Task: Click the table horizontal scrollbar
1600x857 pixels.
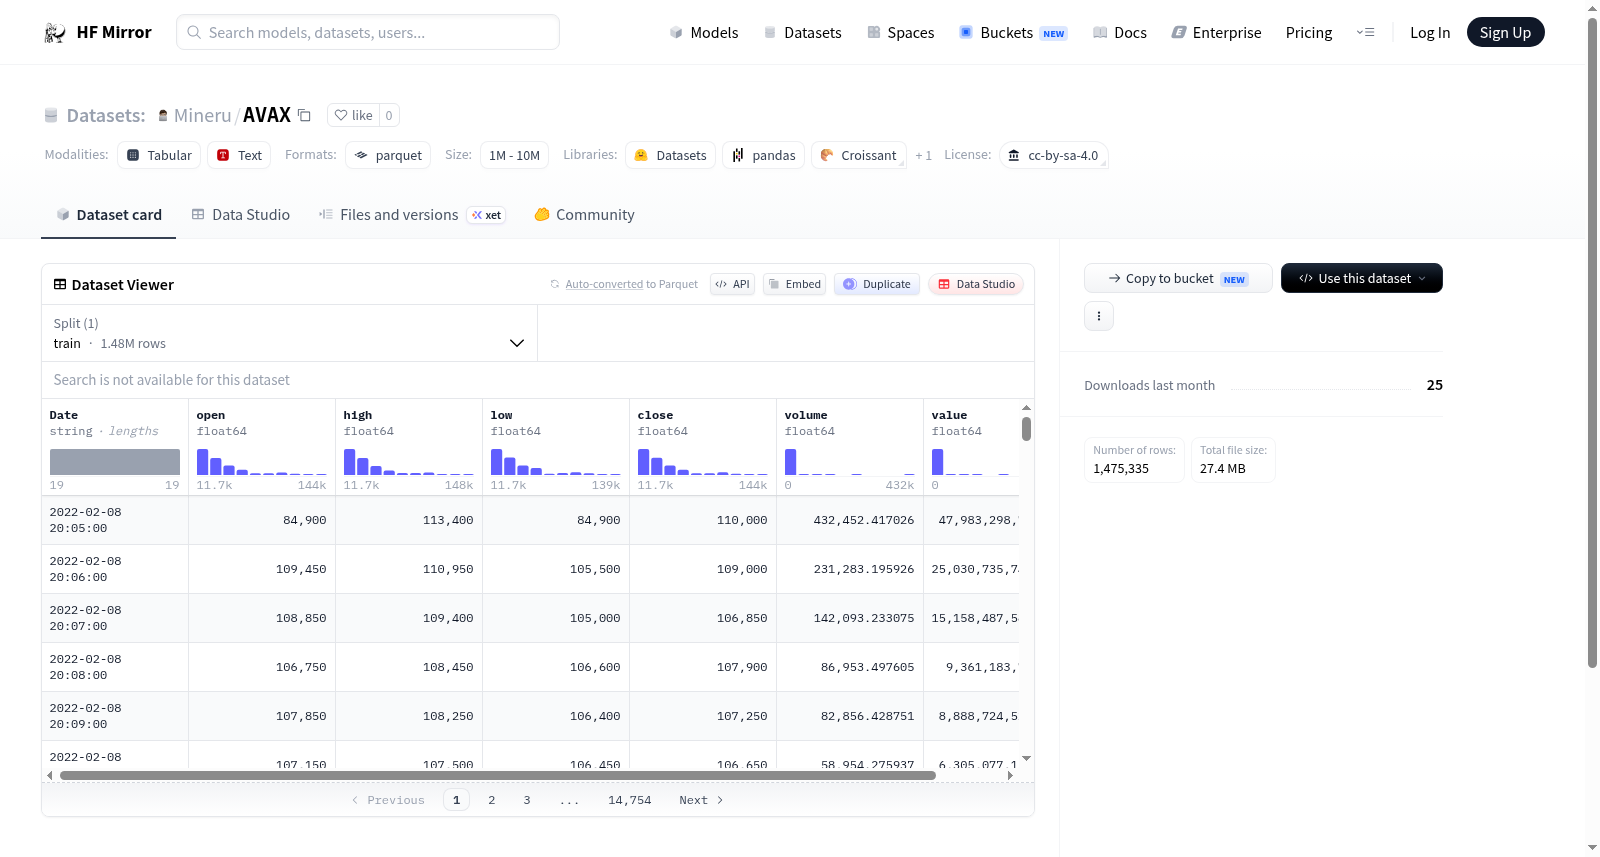Action: tap(498, 775)
